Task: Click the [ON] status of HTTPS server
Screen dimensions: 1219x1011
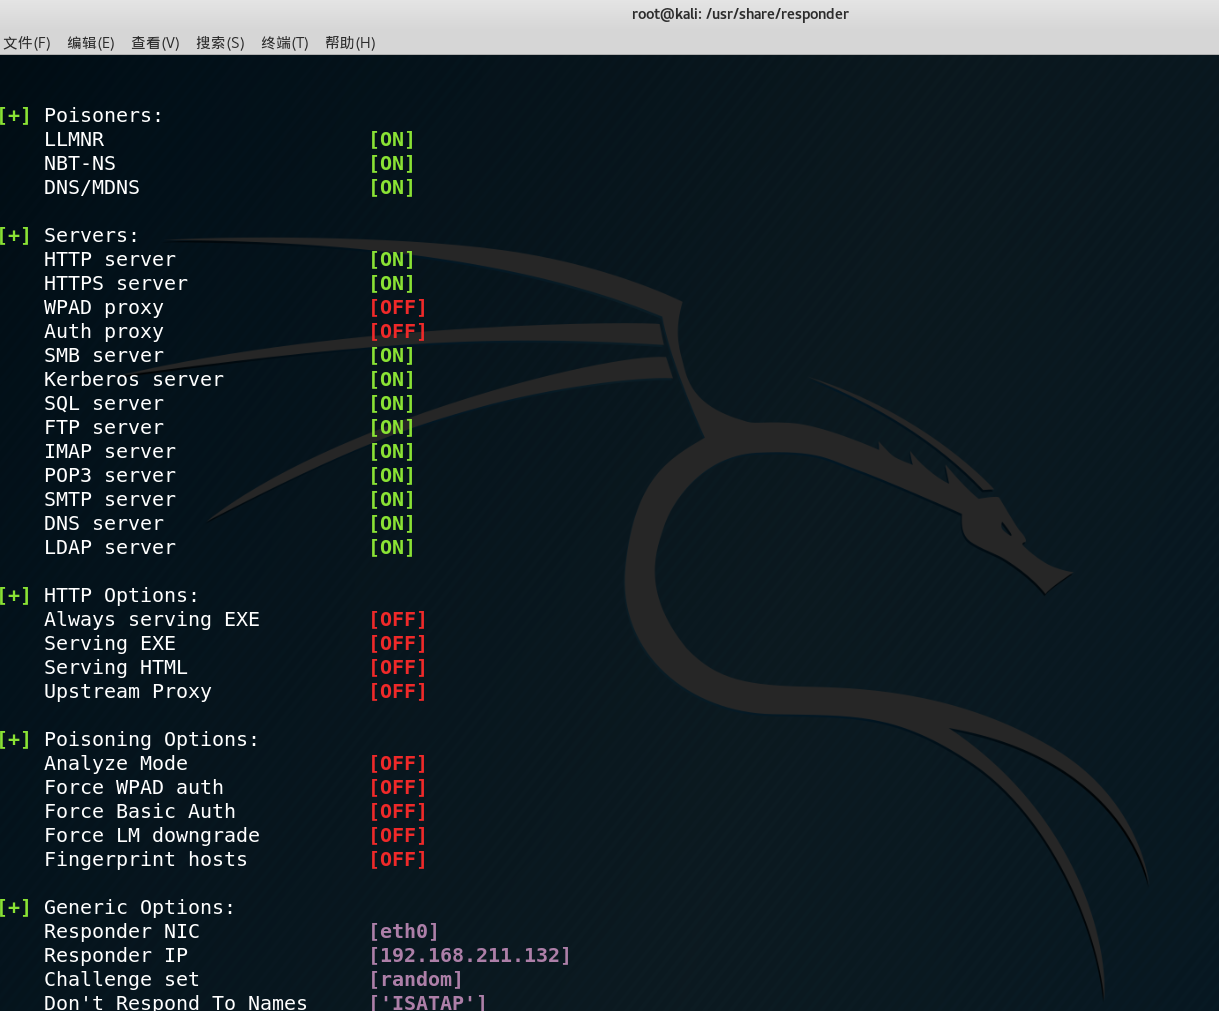Action: [x=392, y=284]
